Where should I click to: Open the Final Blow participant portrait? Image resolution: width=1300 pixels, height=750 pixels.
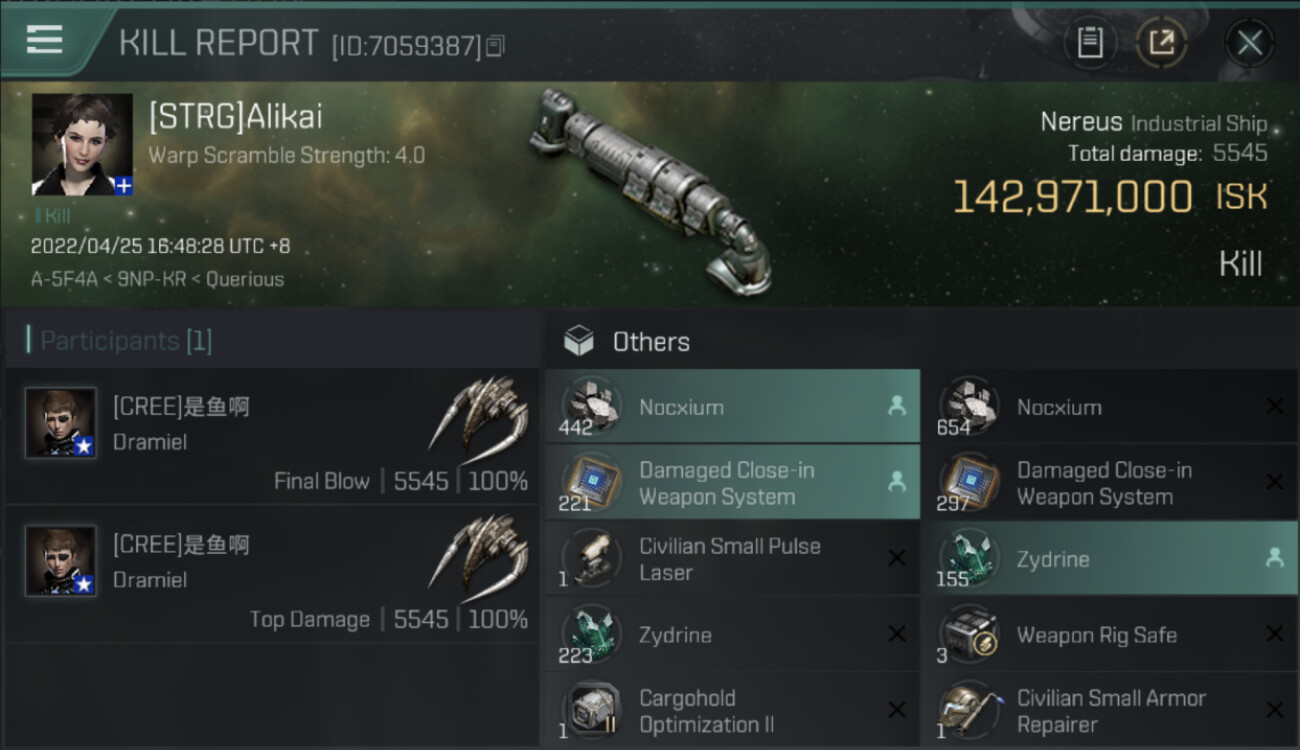tap(61, 423)
